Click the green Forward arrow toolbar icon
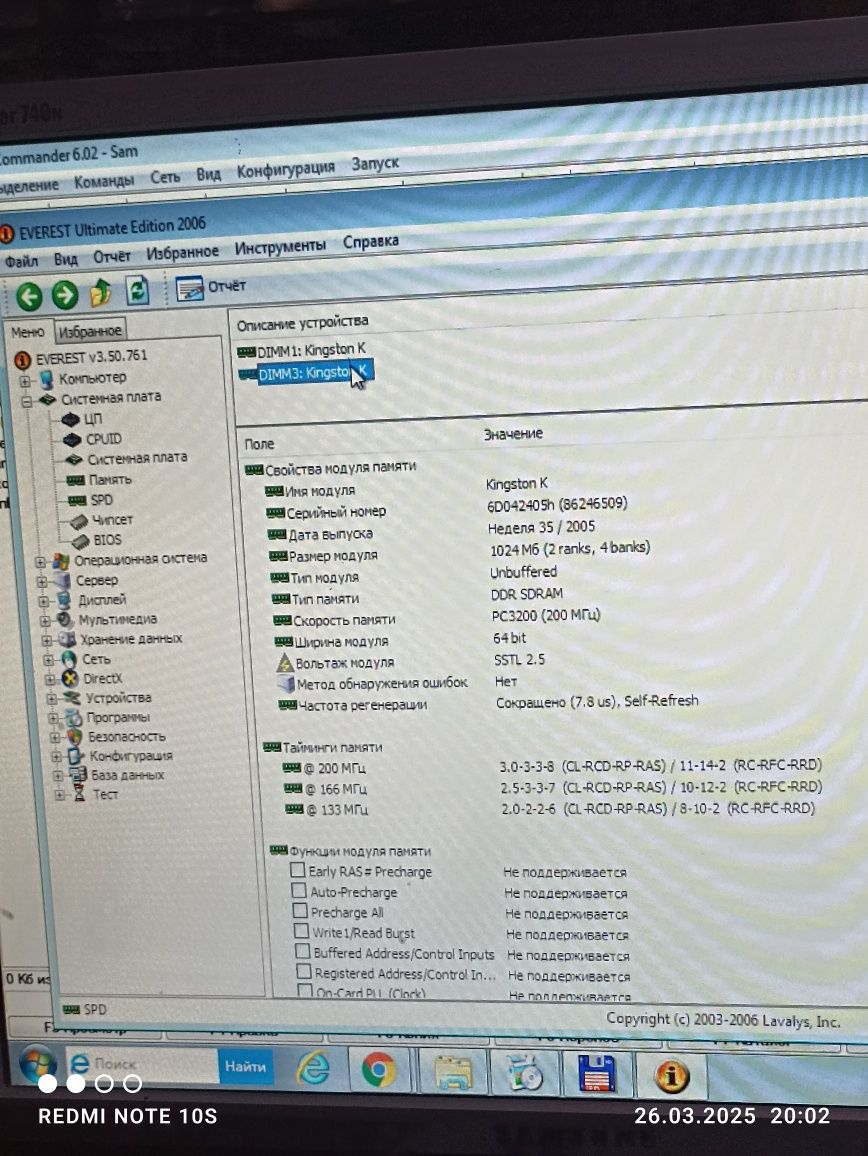 pos(65,296)
